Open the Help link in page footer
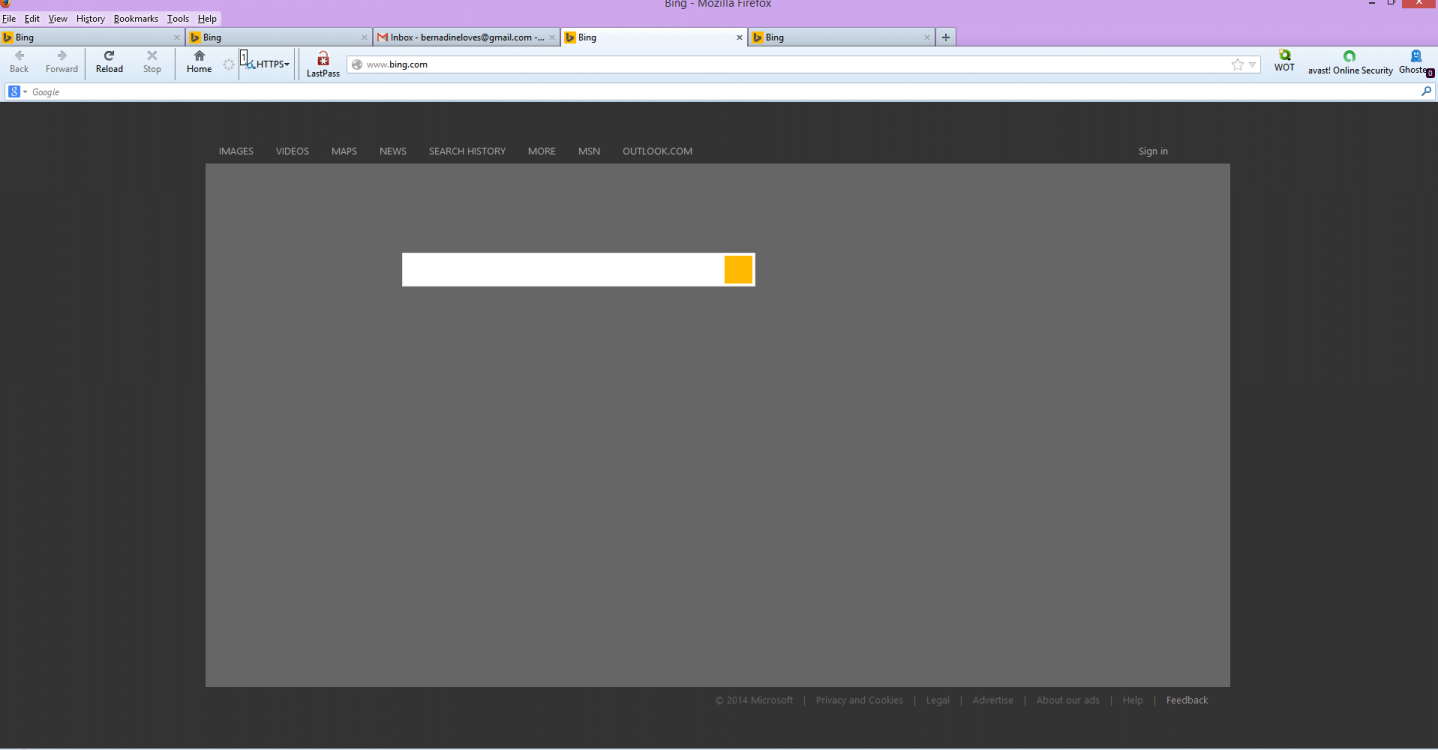The image size is (1438, 750). (x=1132, y=701)
